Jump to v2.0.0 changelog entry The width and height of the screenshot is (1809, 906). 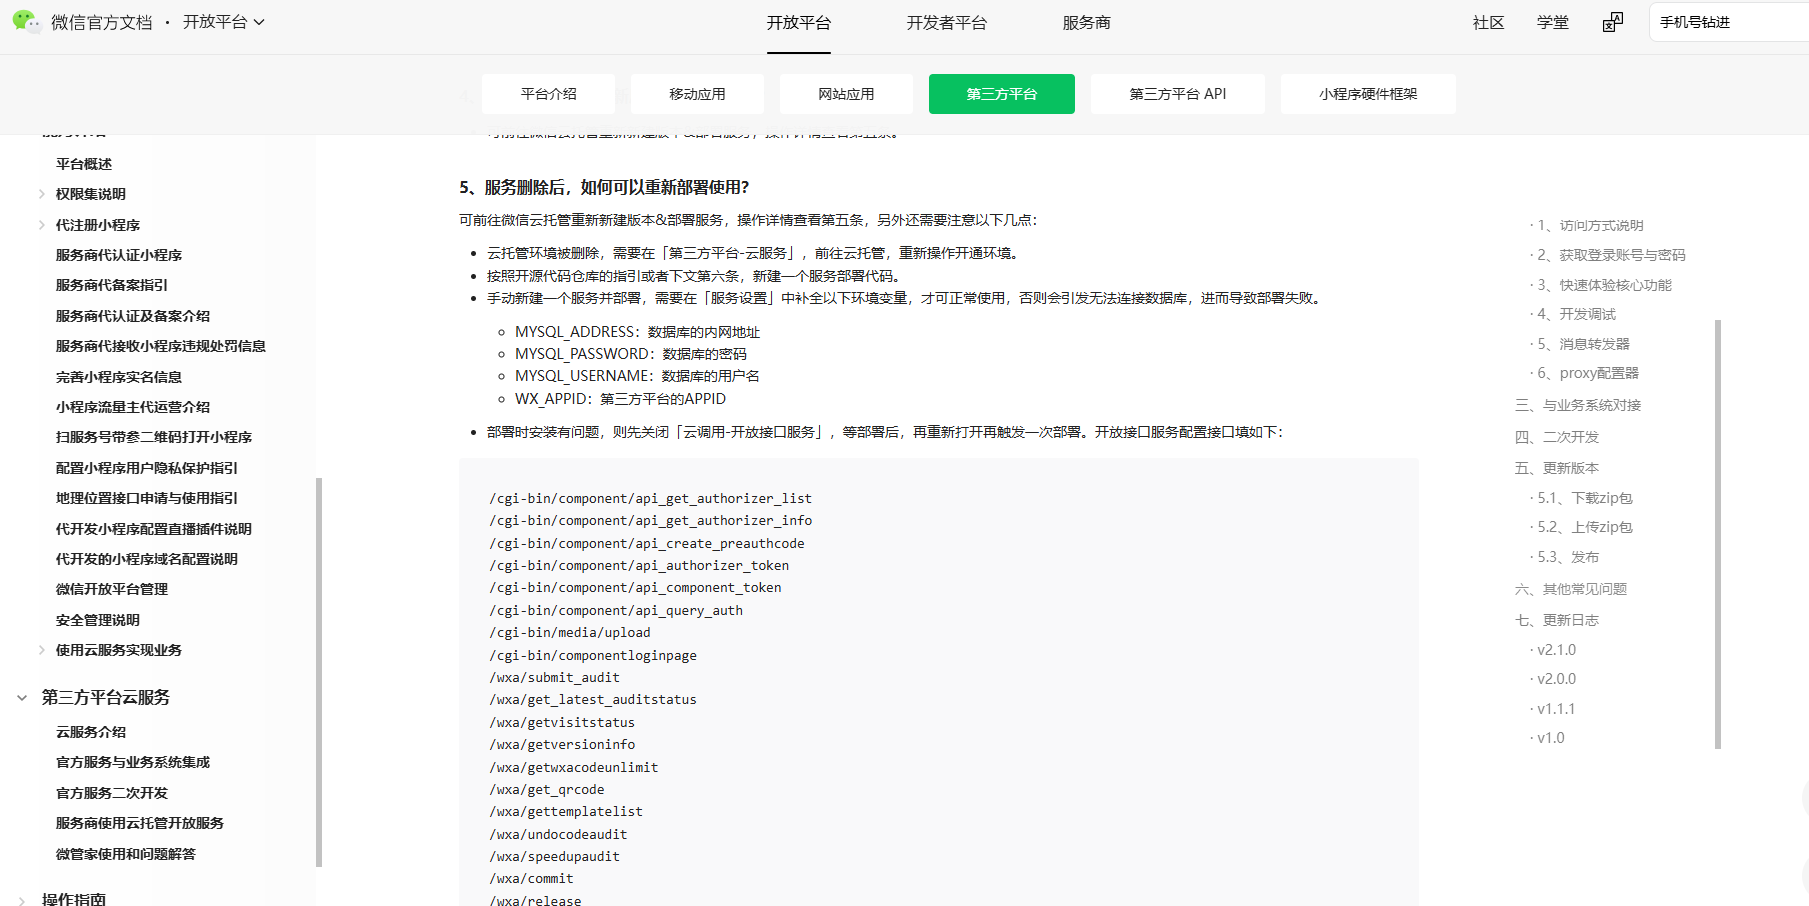point(1556,679)
